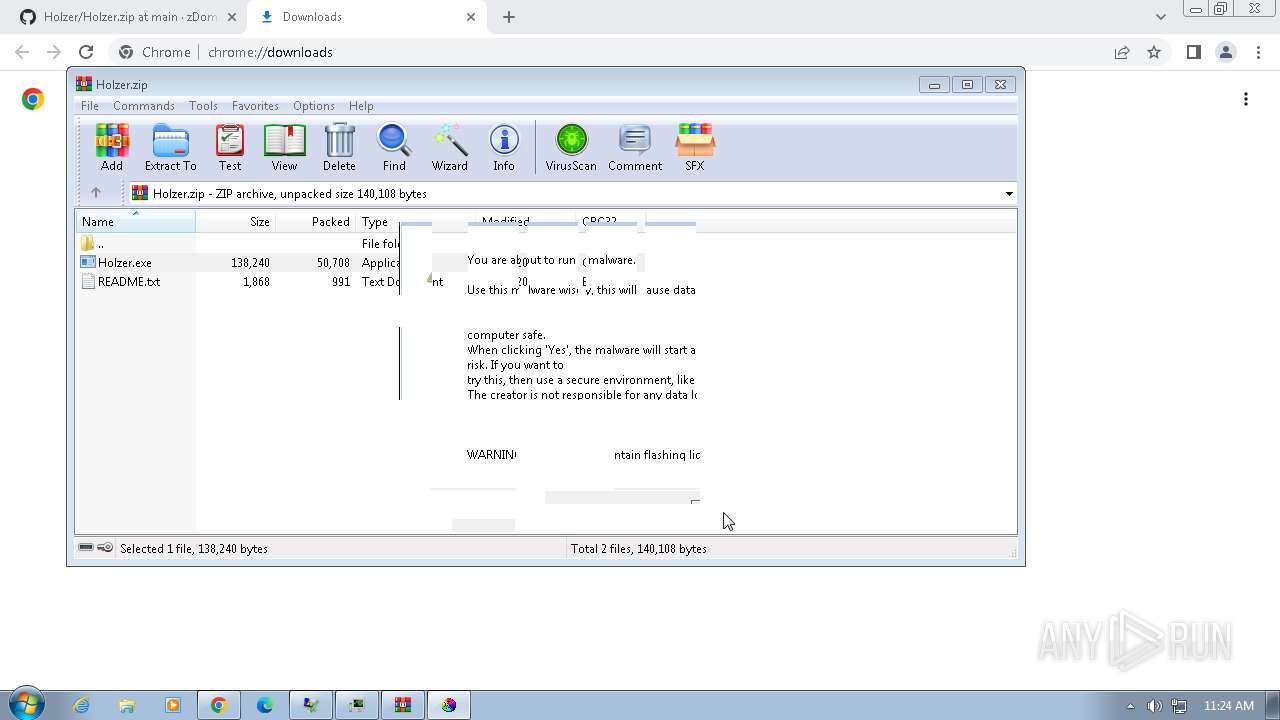Sort files by Name column header
The height and width of the screenshot is (720, 1280).
point(136,222)
